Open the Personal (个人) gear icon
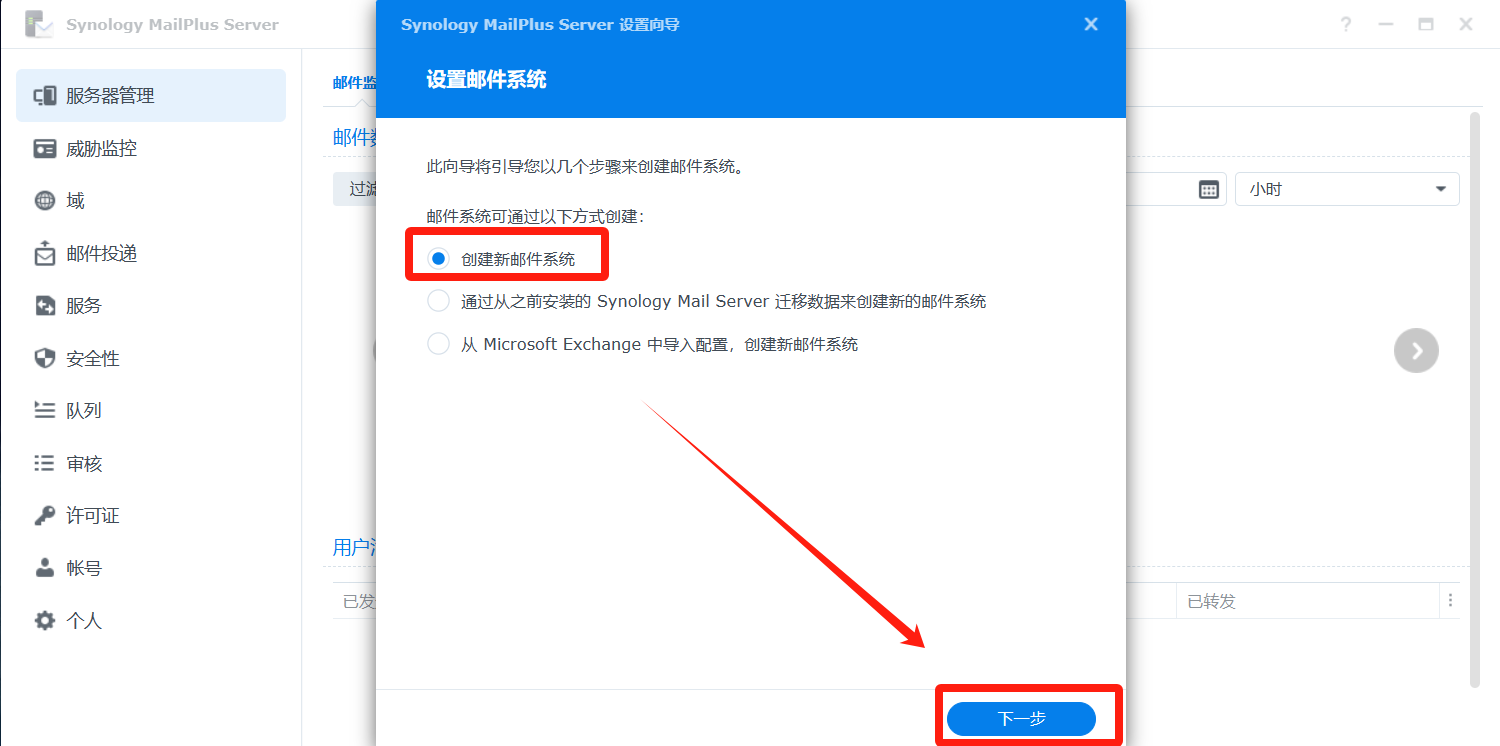Screen dimensions: 1500x746 [x=45, y=621]
